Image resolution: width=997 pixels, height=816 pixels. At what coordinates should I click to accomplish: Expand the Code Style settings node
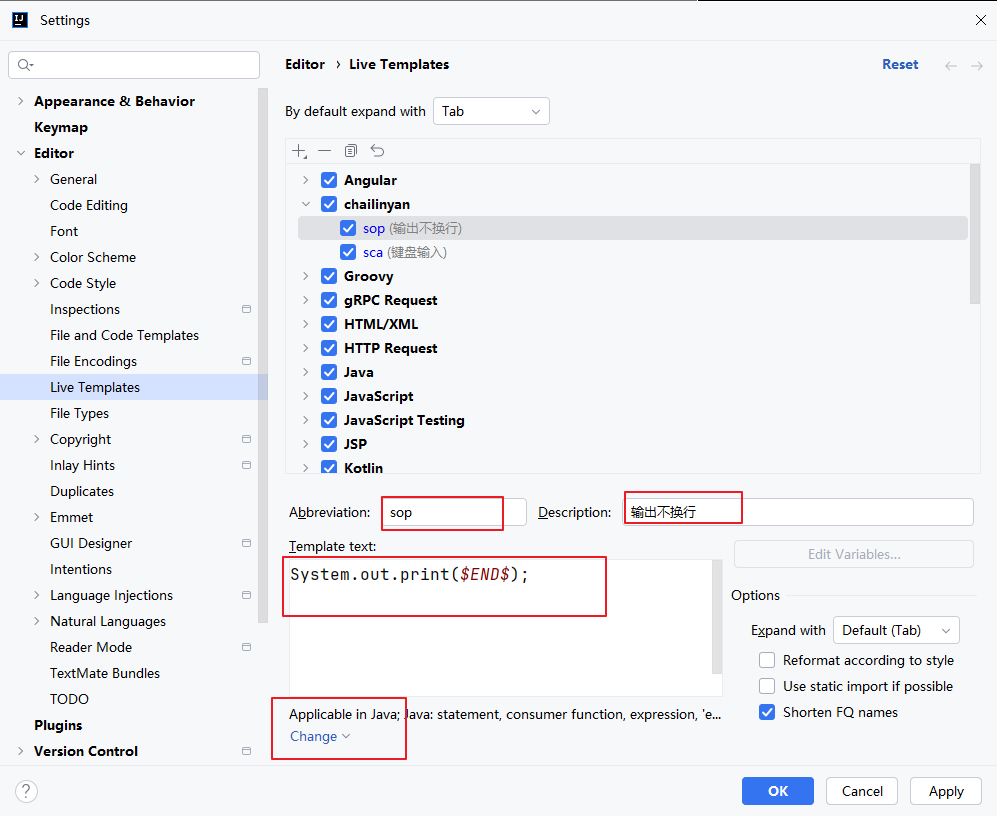coord(37,283)
